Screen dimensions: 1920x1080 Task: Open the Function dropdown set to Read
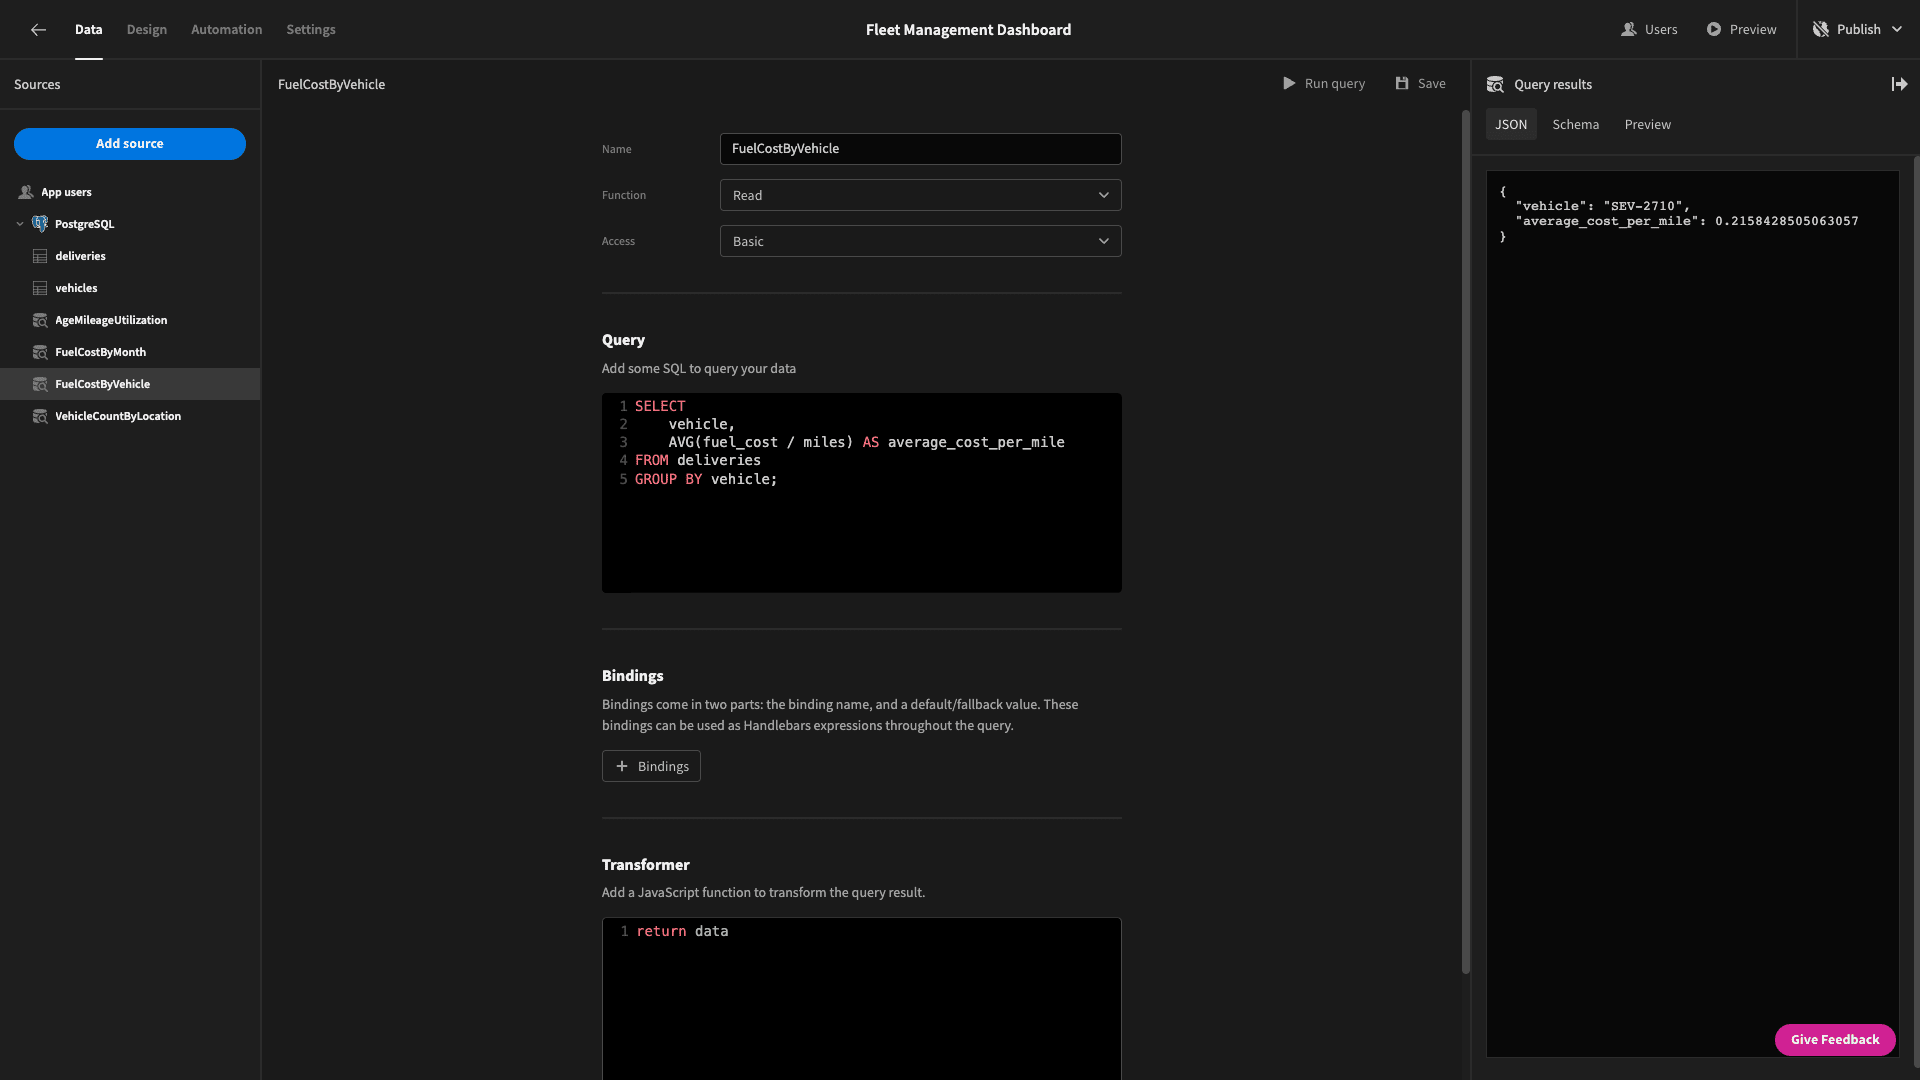(x=920, y=195)
